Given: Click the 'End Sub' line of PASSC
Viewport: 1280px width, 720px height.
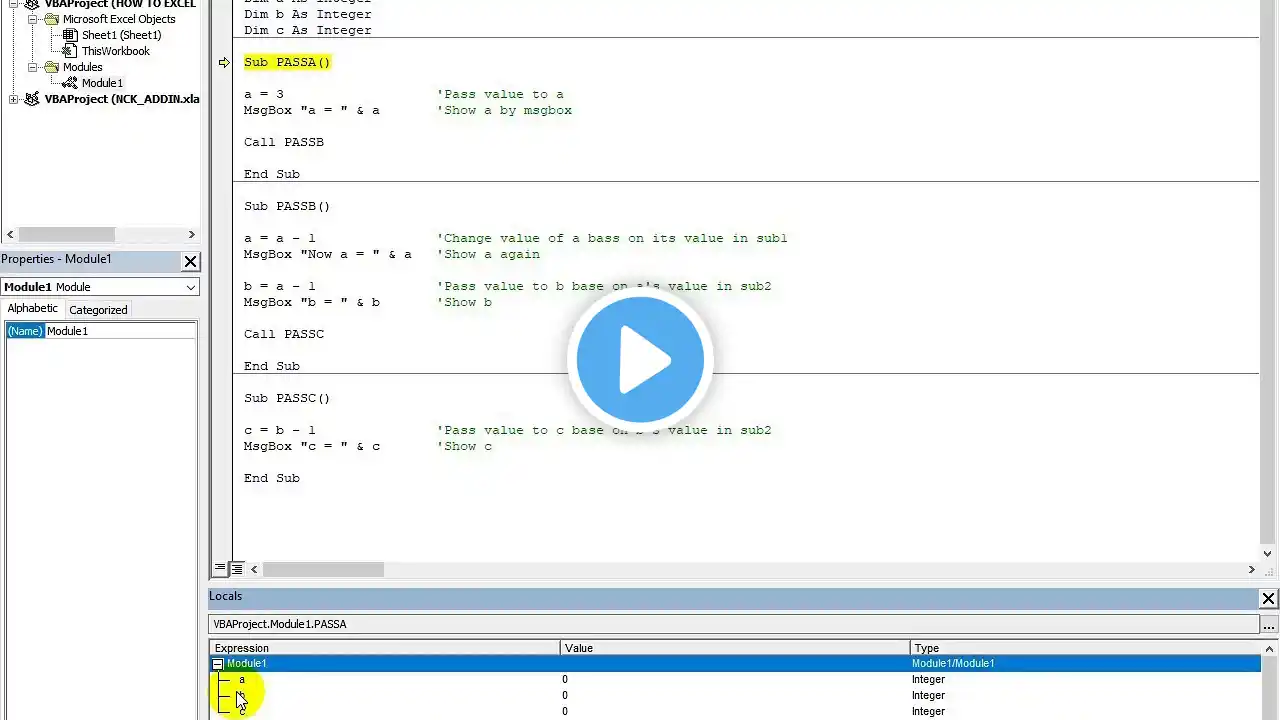Looking at the screenshot, I should pyautogui.click(x=272, y=478).
